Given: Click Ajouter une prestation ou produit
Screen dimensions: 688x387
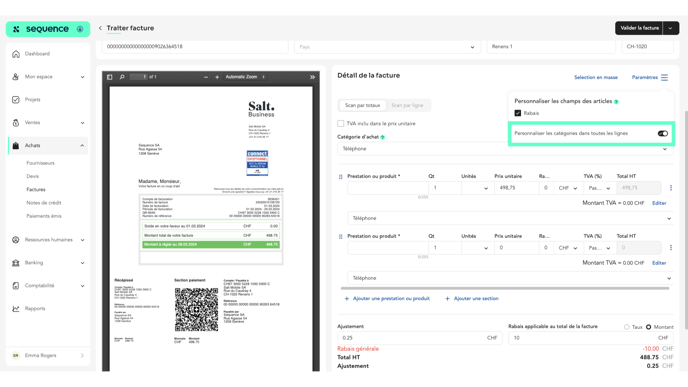Looking at the screenshot, I should point(387,298).
